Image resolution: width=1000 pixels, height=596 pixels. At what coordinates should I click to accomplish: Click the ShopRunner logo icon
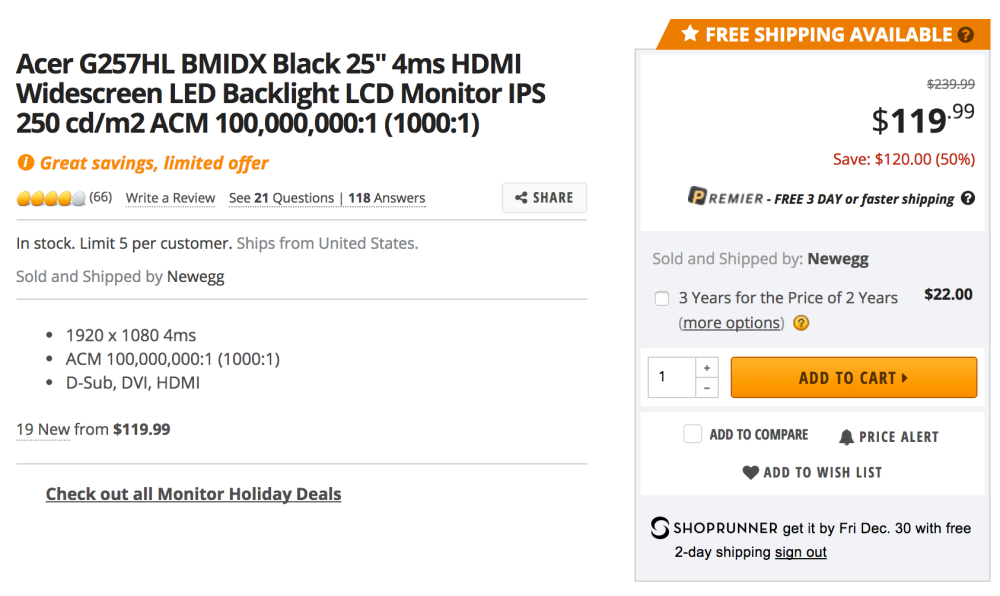[x=660, y=528]
